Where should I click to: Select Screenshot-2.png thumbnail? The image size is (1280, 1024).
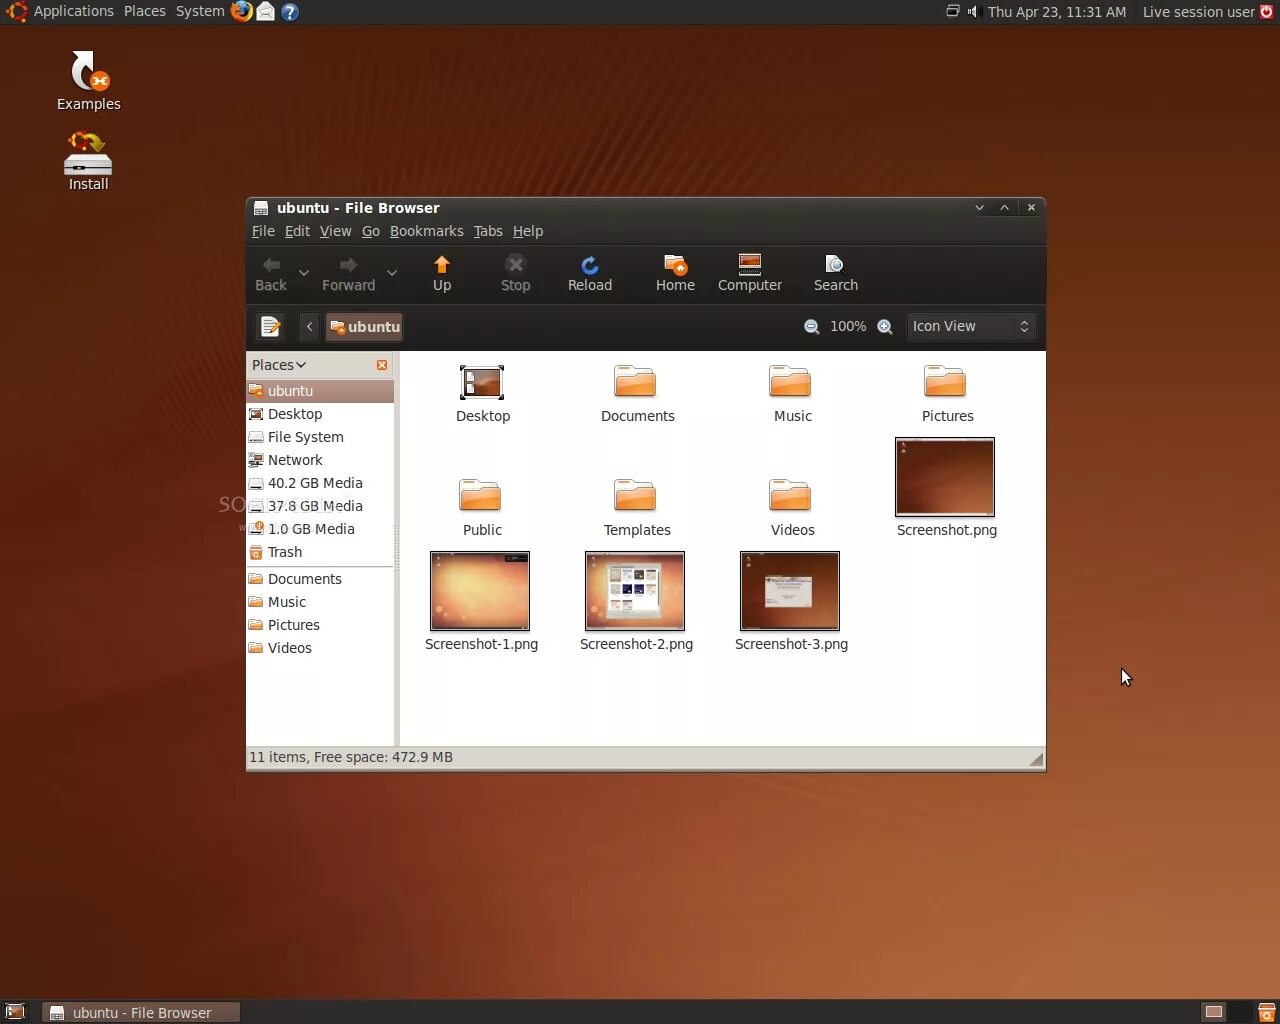[x=635, y=591]
